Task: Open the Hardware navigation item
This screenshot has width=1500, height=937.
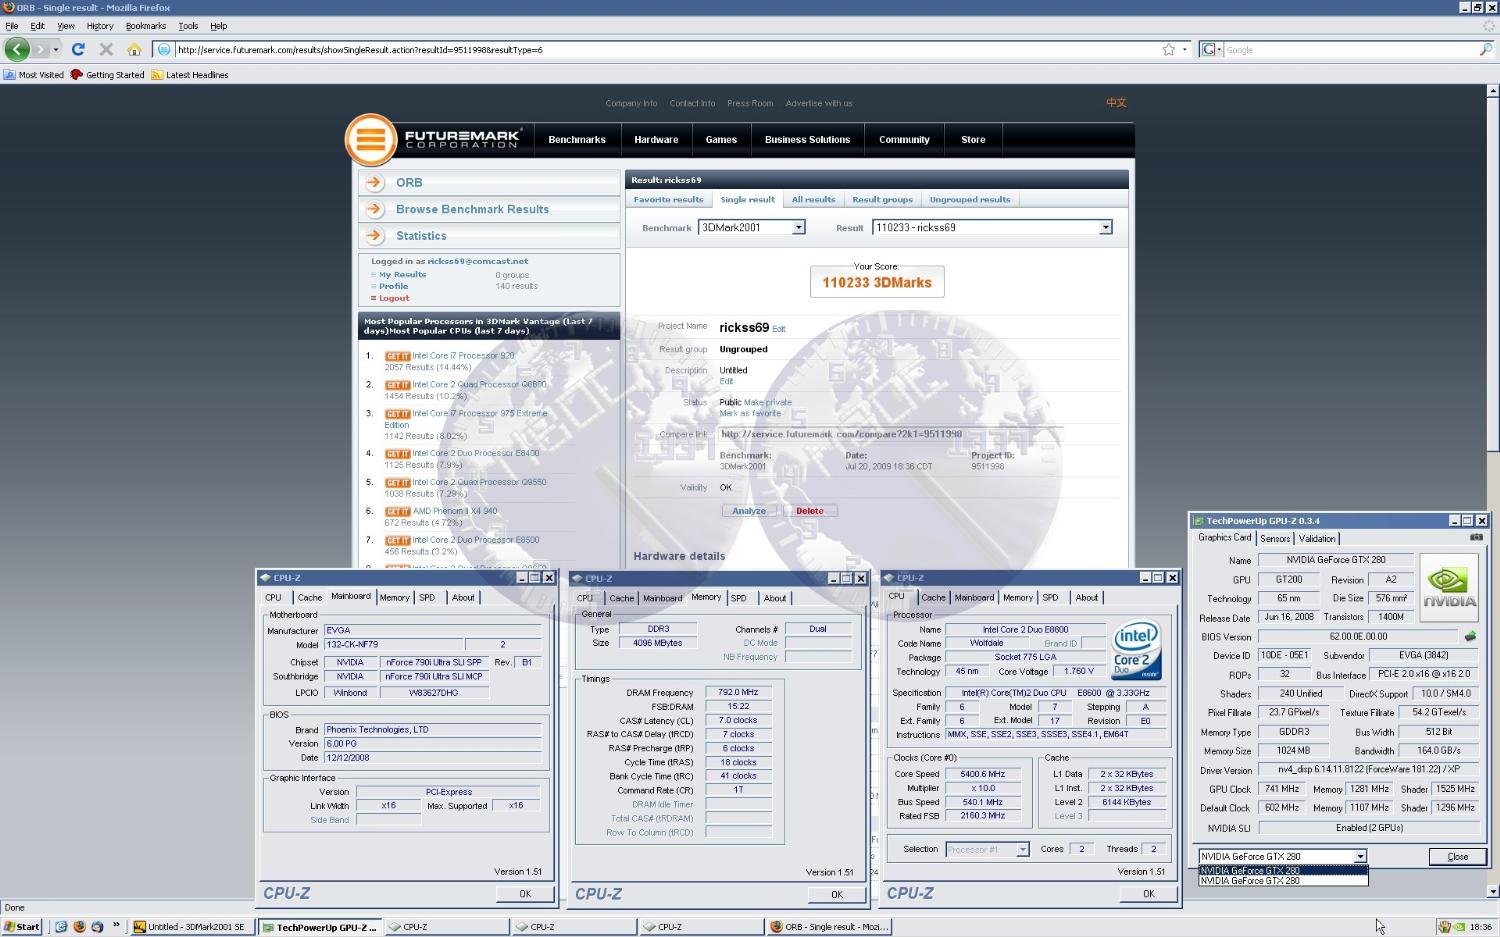Action: 656,140
